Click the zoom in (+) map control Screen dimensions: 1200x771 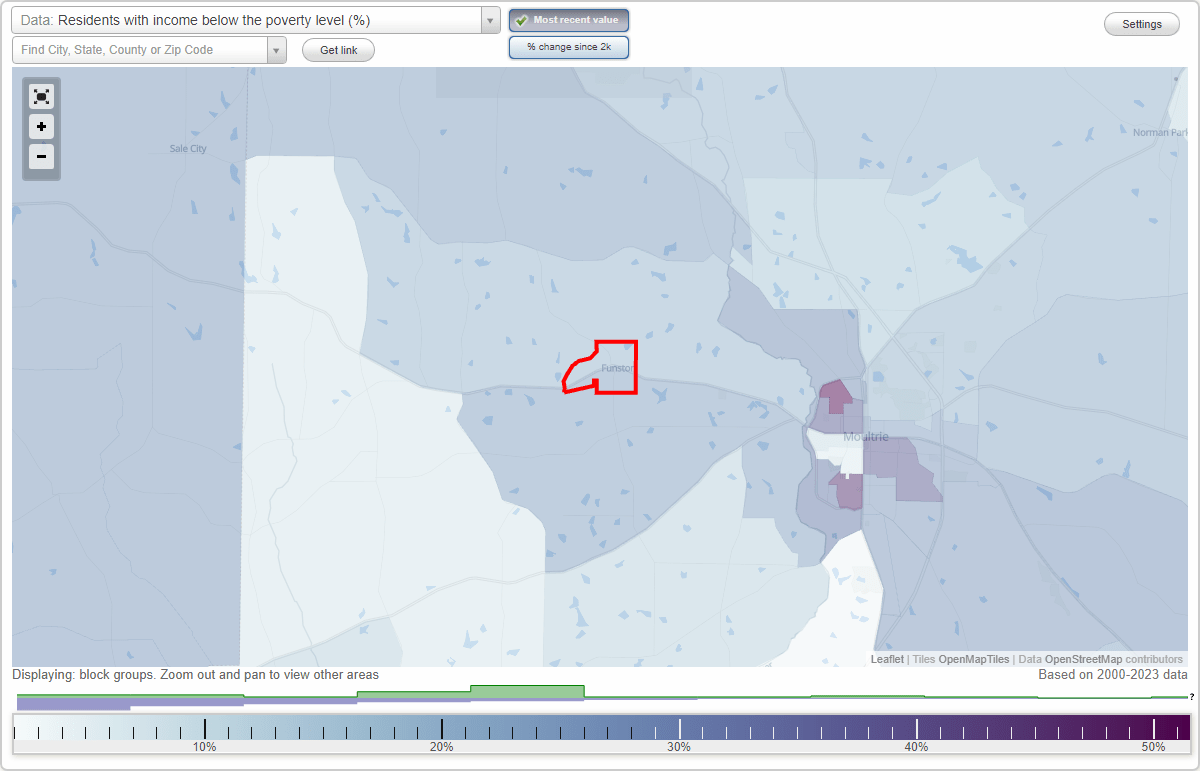pyautogui.click(x=41, y=127)
